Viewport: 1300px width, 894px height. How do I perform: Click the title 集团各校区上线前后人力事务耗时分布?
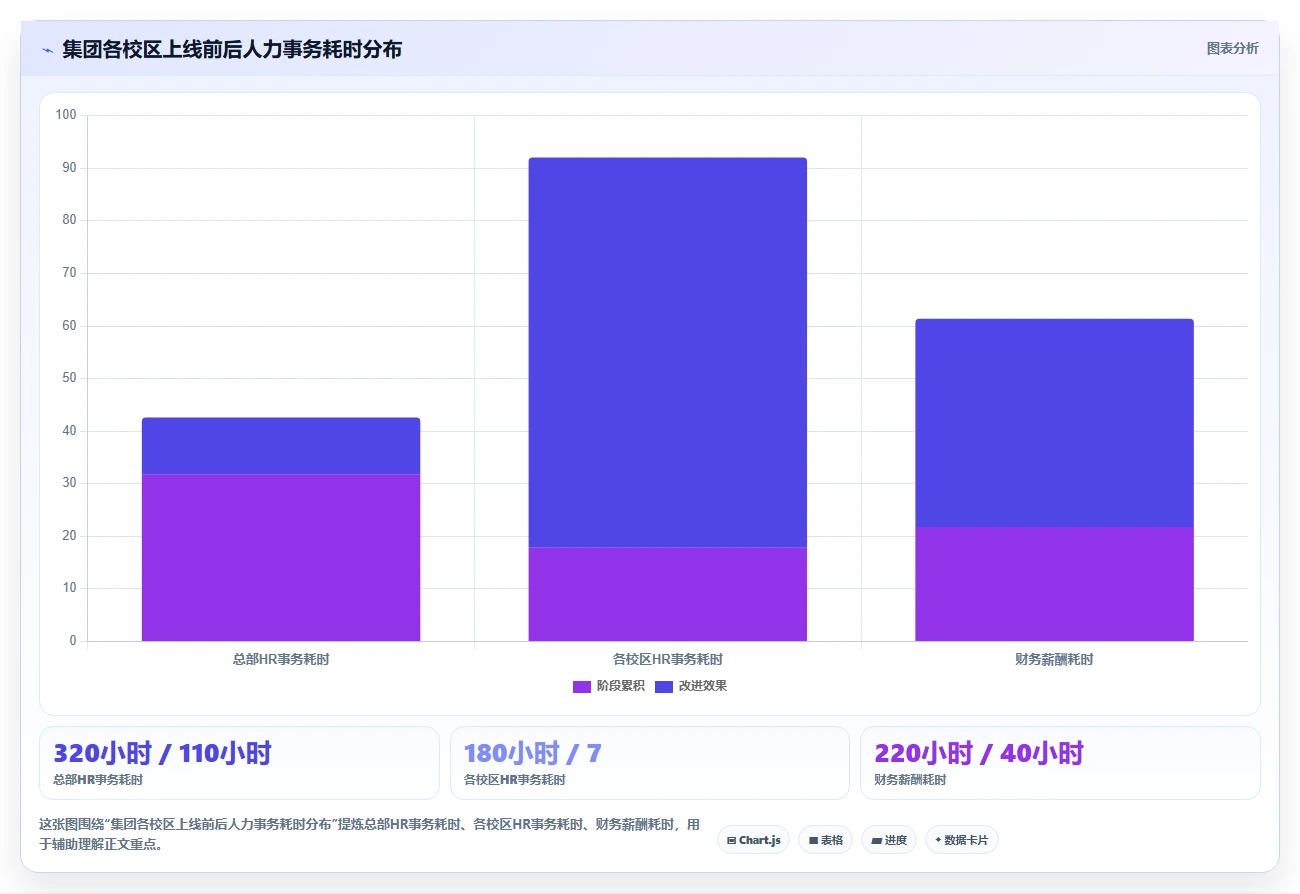232,49
